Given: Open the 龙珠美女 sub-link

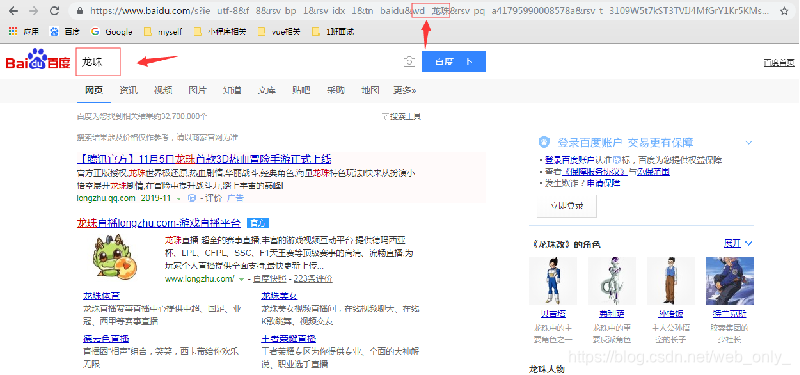Looking at the screenshot, I should [x=279, y=295].
